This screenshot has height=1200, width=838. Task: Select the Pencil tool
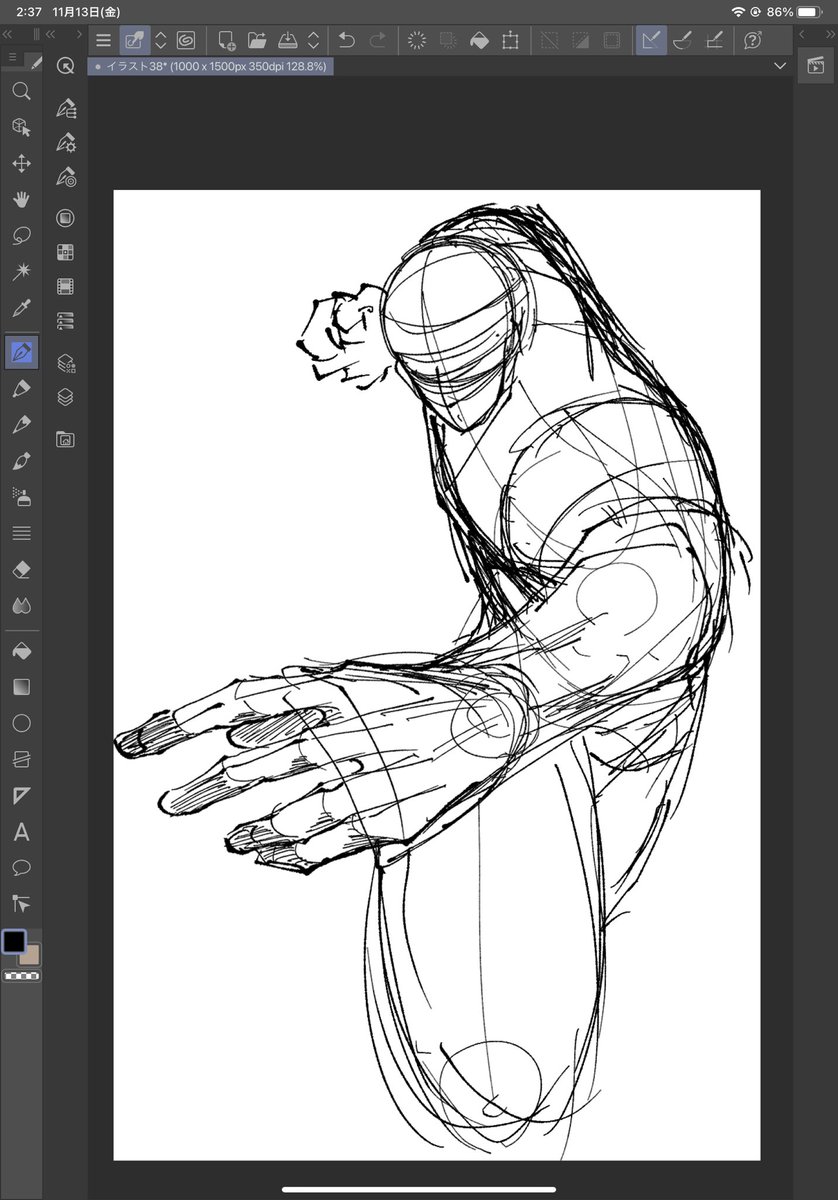21,389
